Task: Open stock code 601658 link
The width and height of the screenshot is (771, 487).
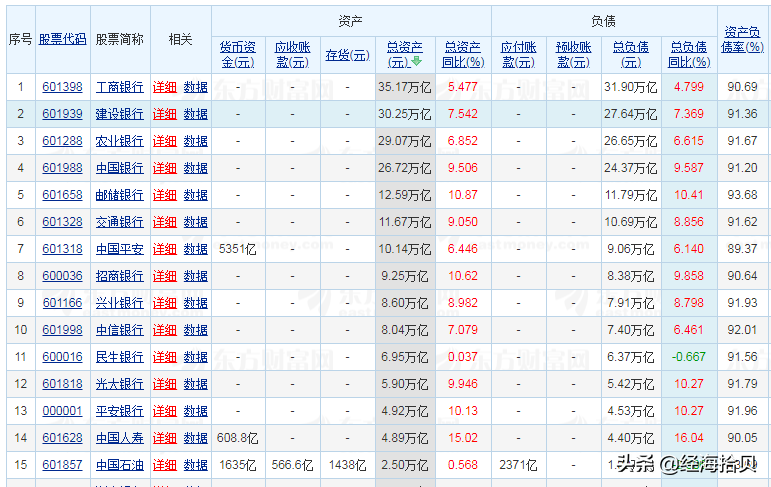Action: pos(62,195)
